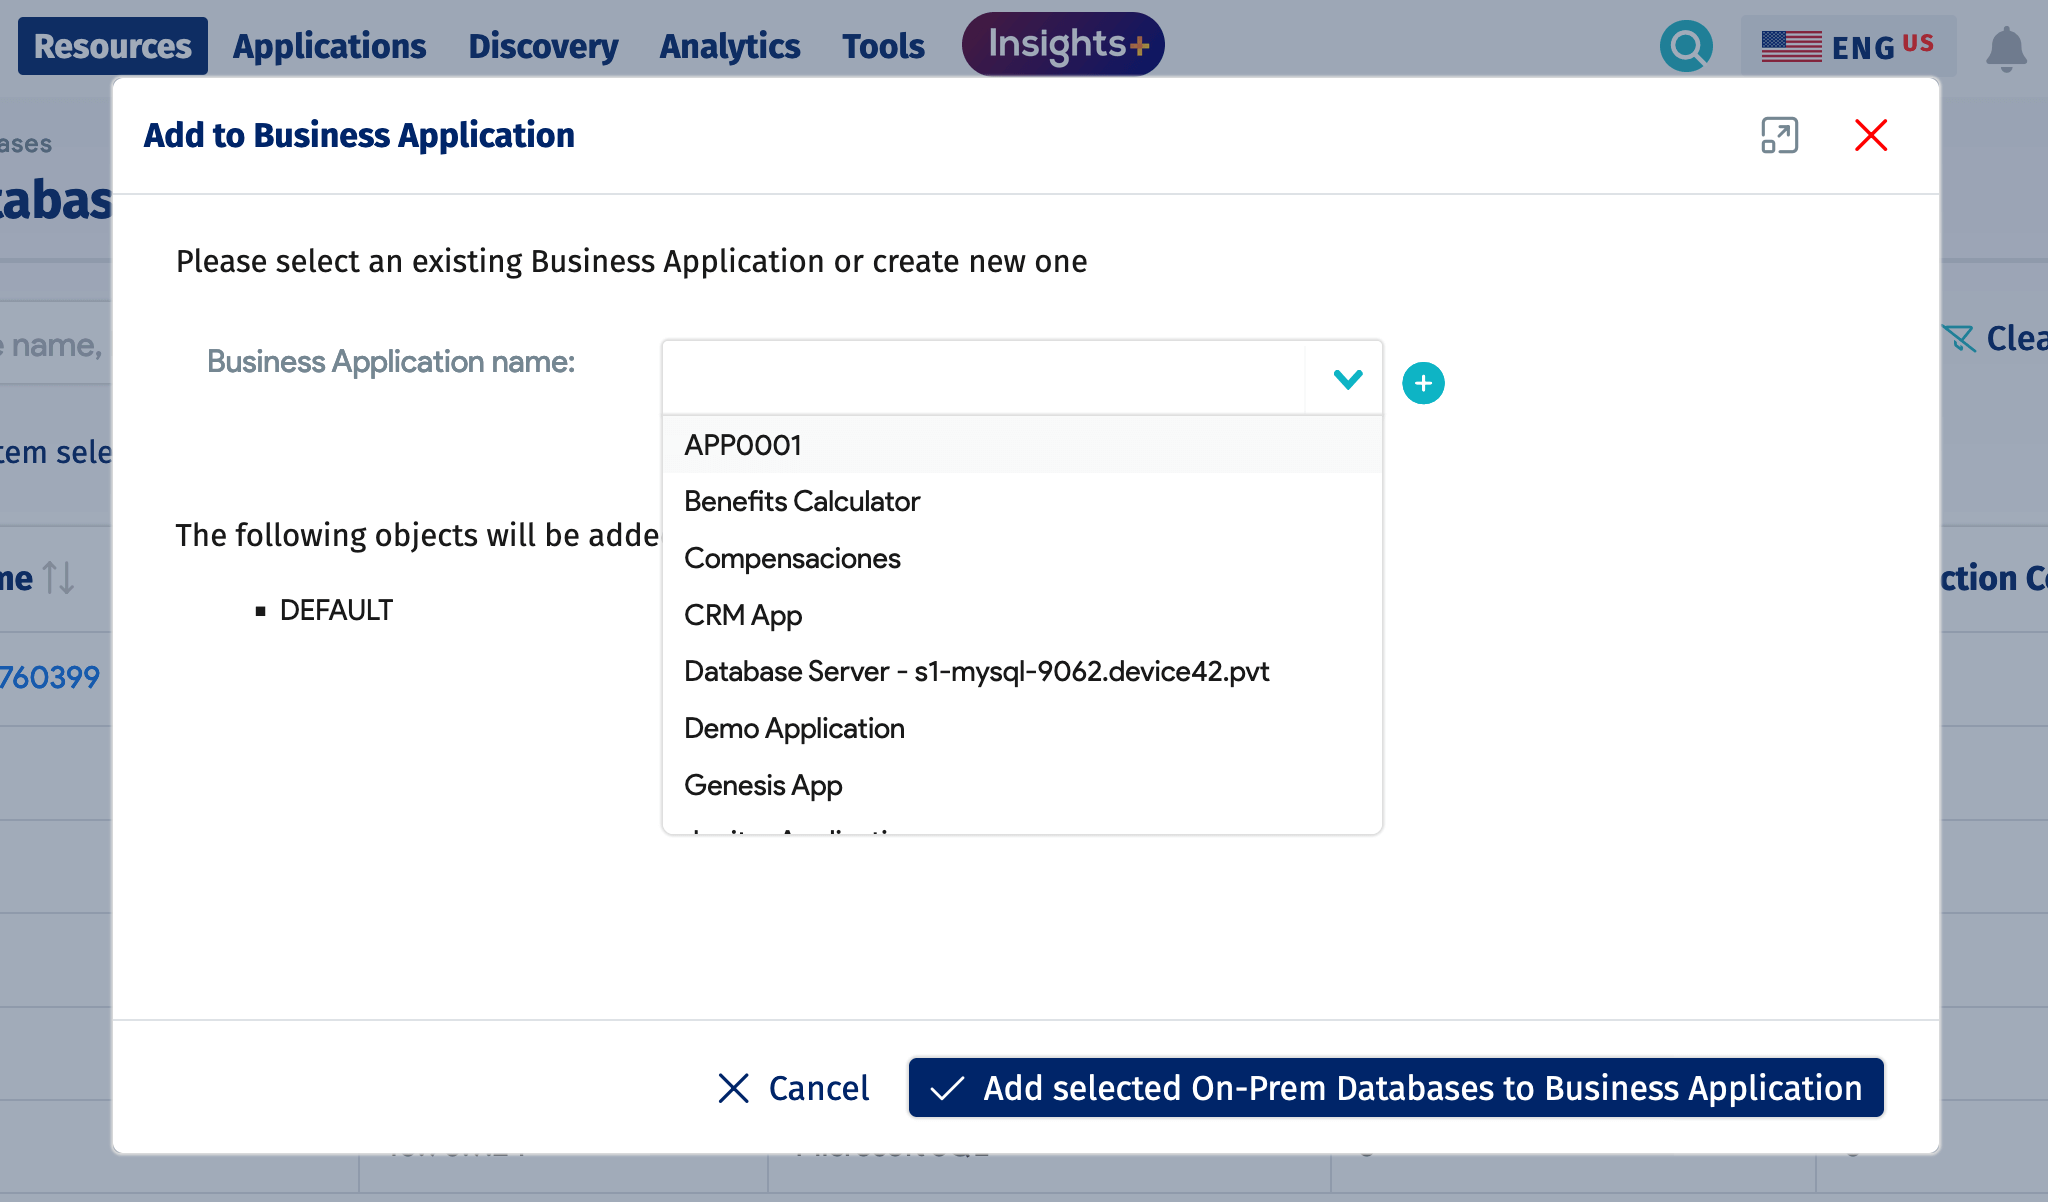The height and width of the screenshot is (1202, 2048).
Task: Choose CRM App in the application list
Action: coord(742,615)
